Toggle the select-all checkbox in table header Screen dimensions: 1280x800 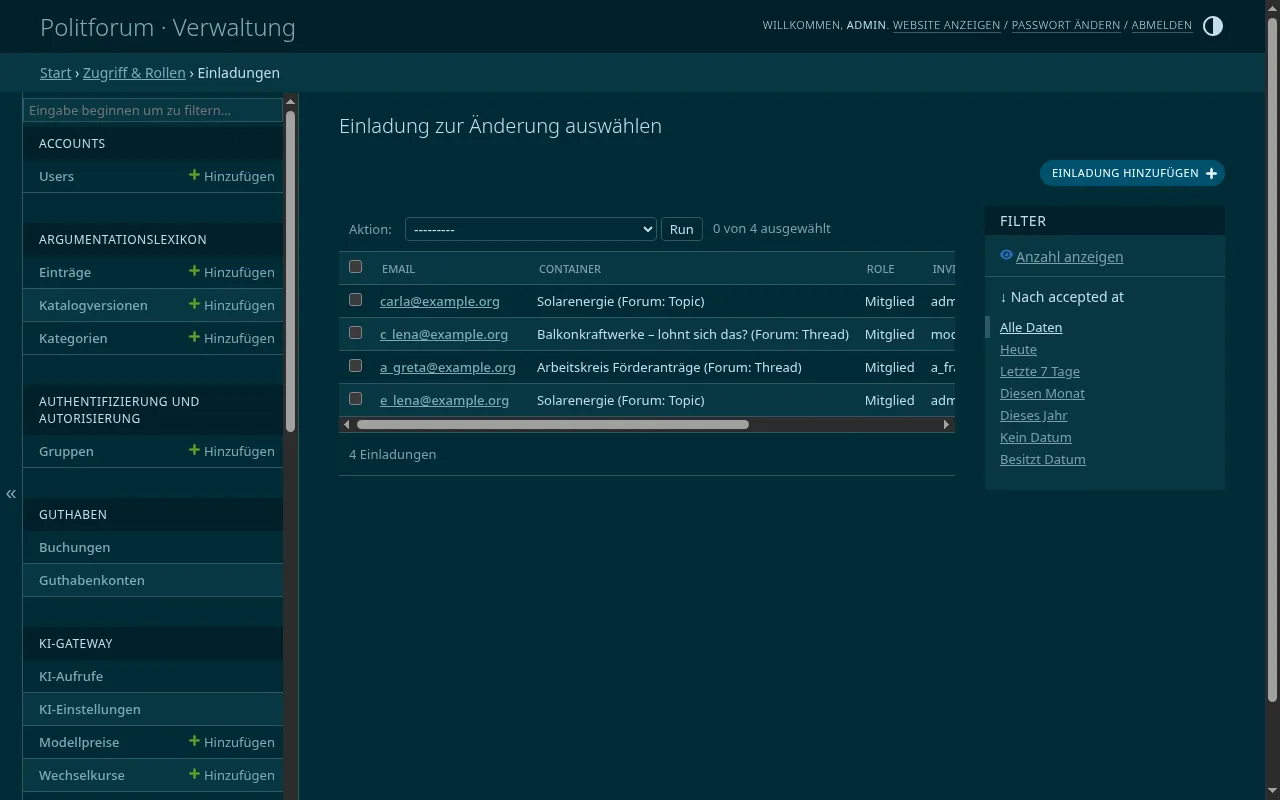tap(355, 267)
